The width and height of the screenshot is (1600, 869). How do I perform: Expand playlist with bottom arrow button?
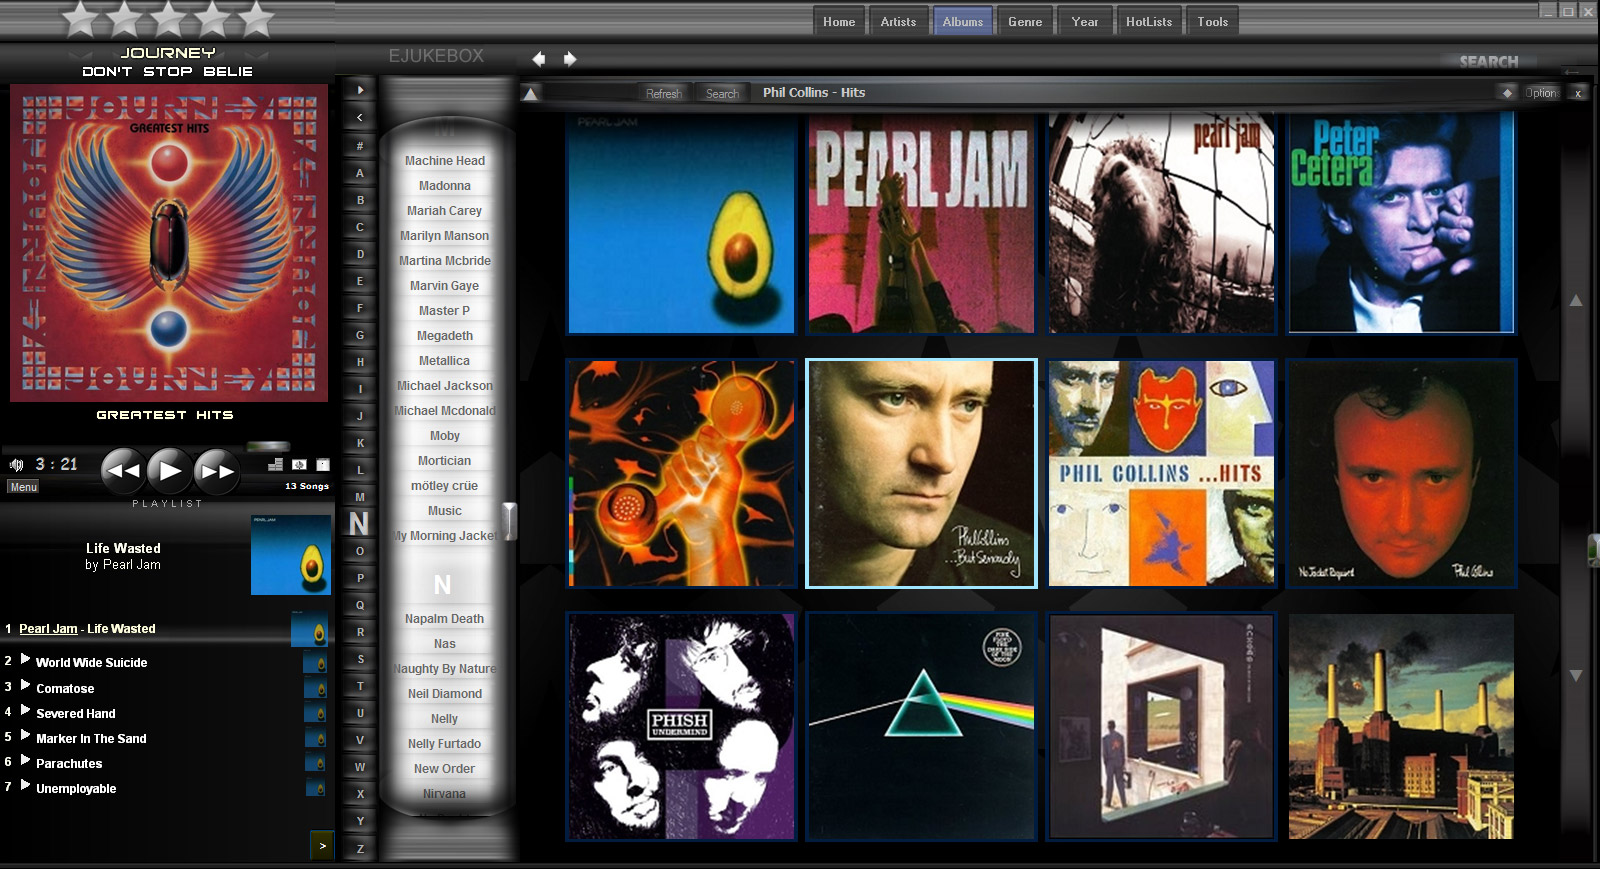coord(322,846)
